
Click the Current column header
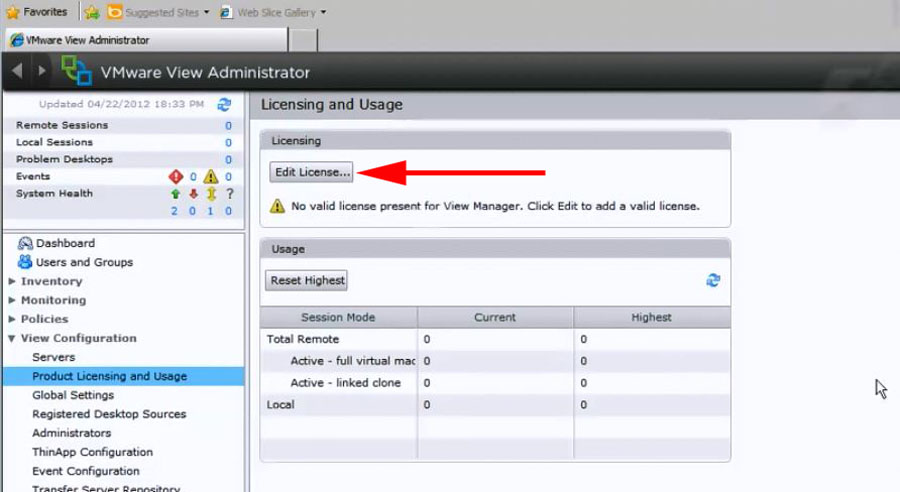495,317
